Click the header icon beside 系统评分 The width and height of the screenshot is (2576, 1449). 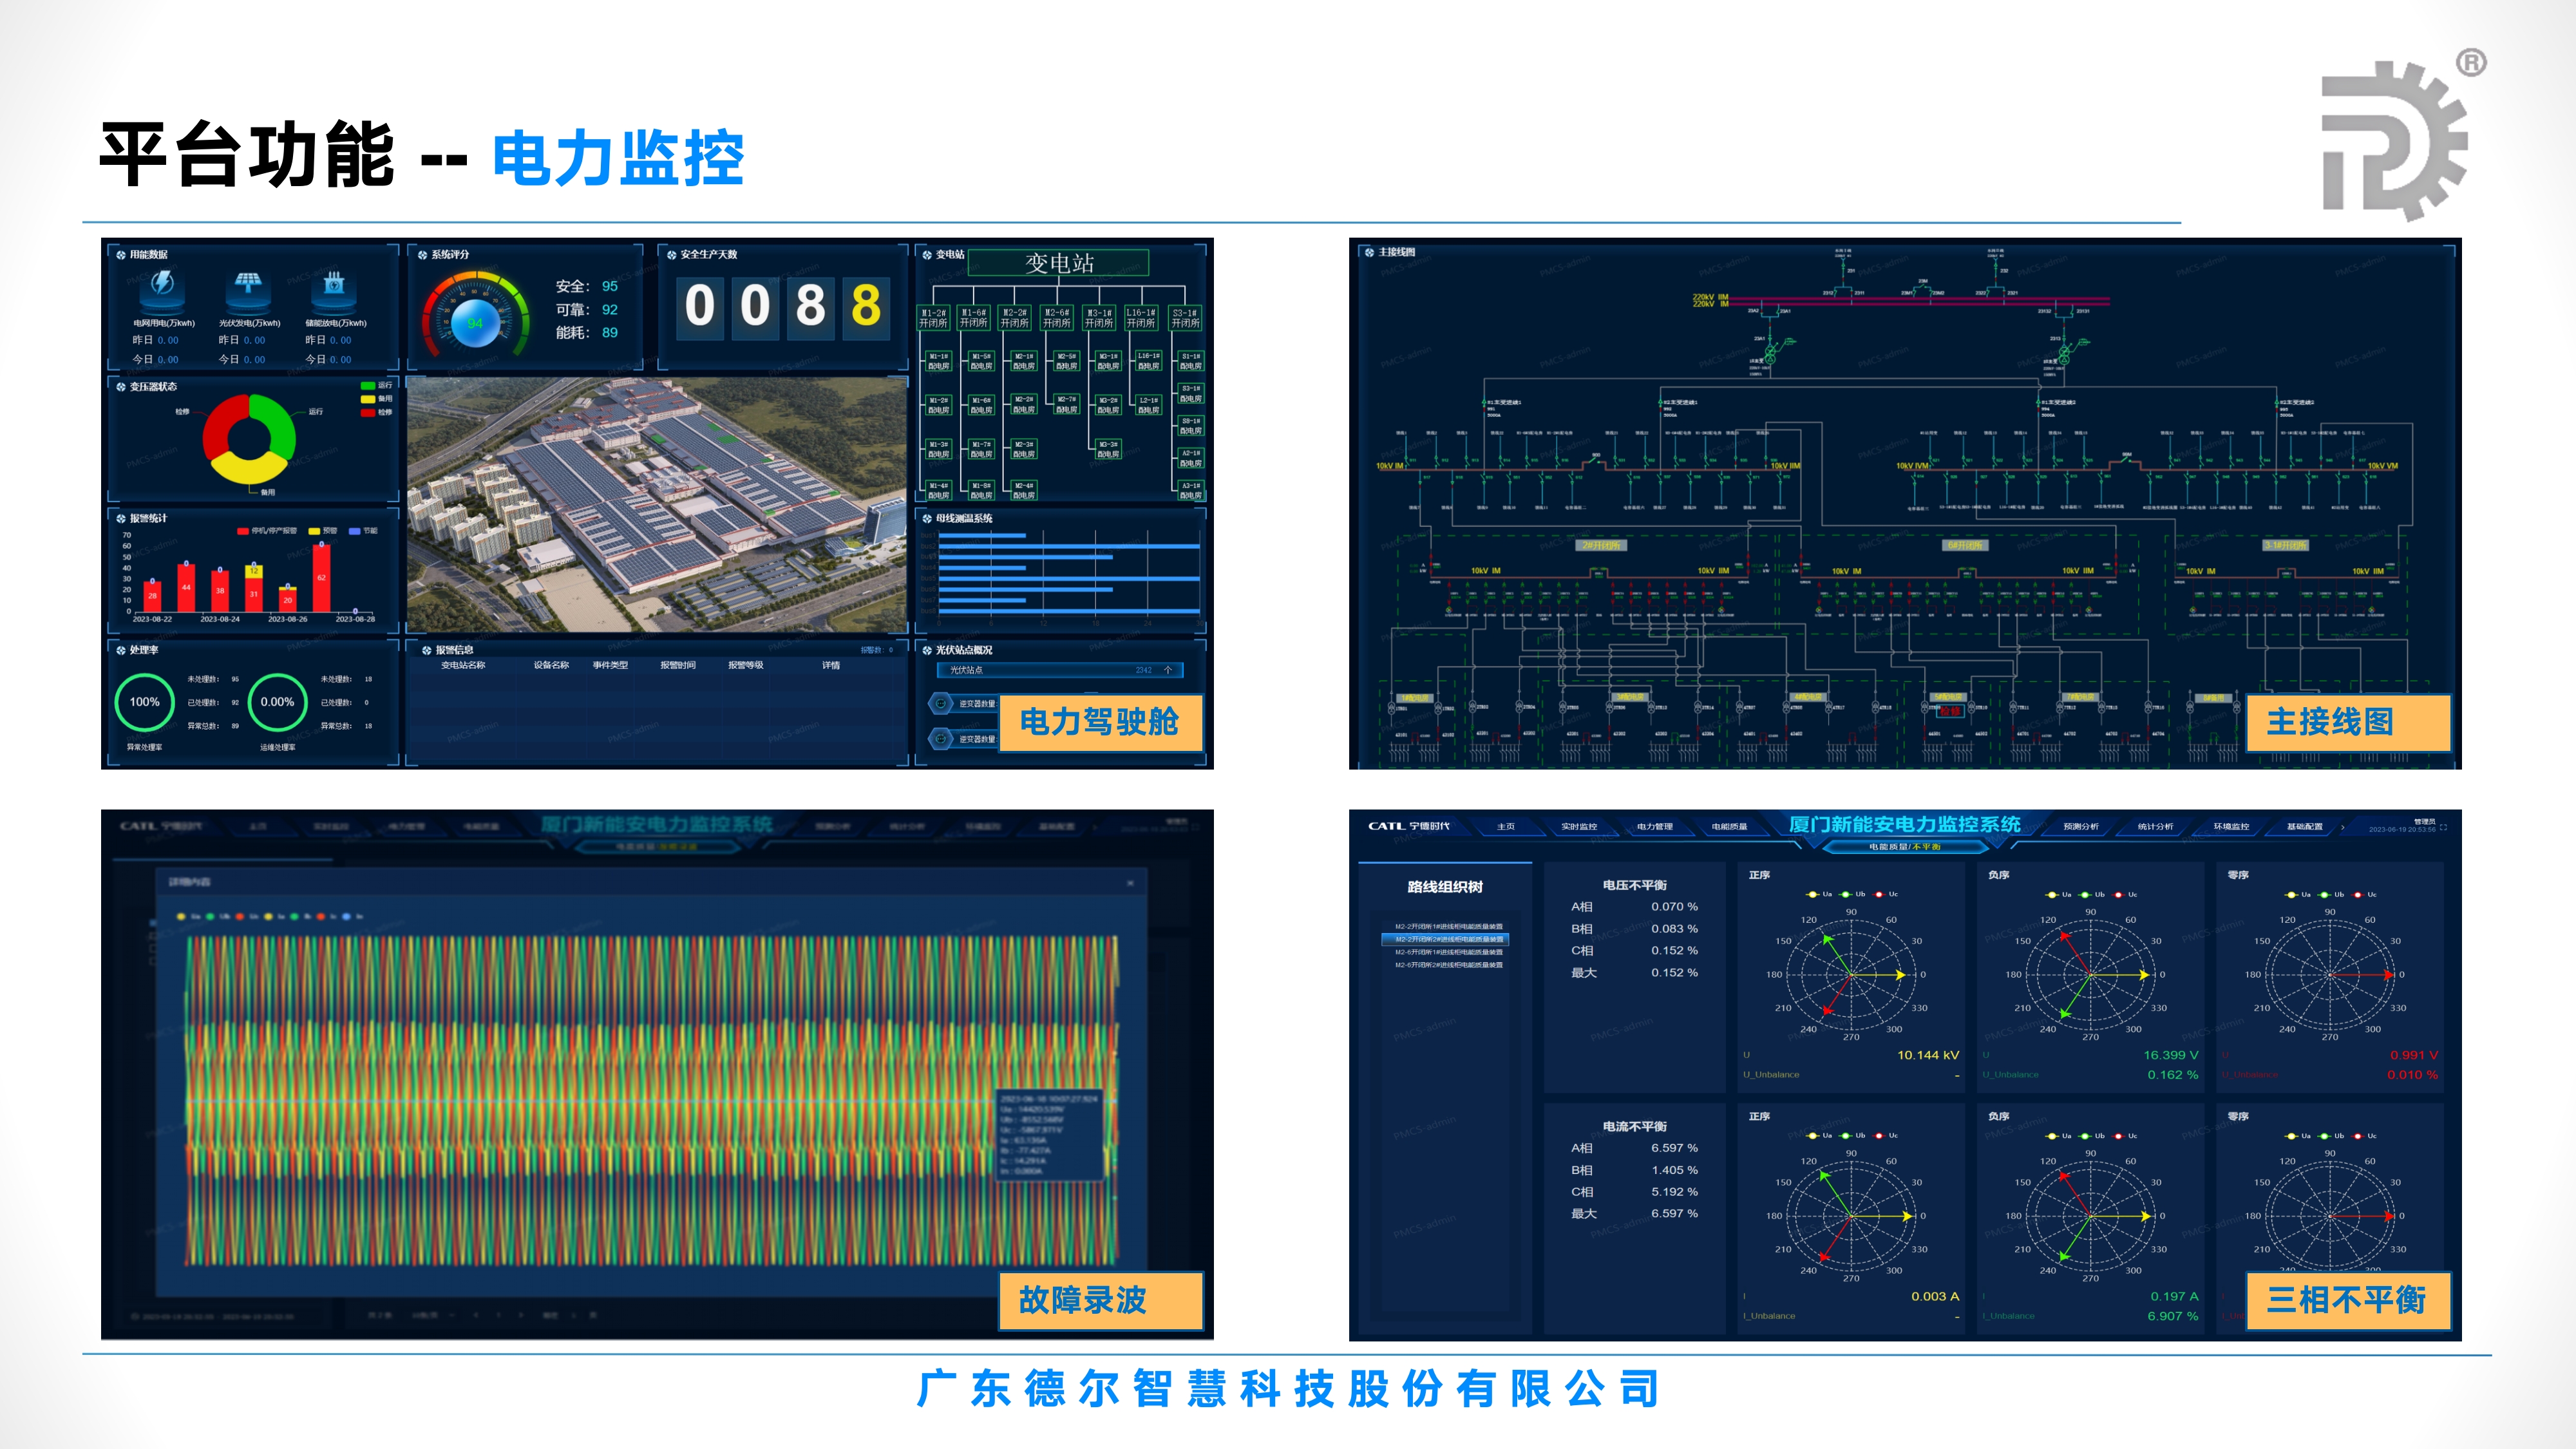coord(423,255)
